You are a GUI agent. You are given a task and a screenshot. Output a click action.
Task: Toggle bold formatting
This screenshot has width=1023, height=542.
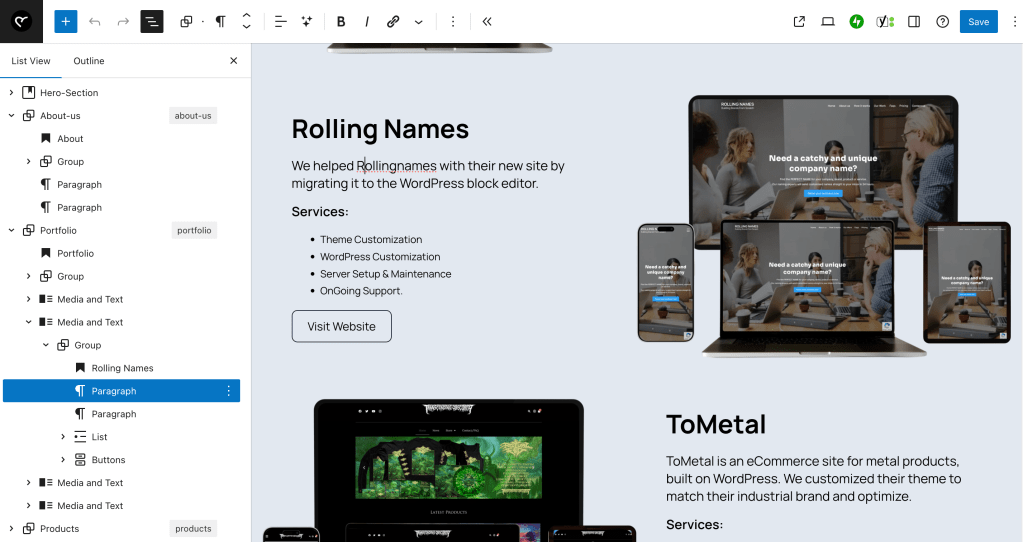341,22
